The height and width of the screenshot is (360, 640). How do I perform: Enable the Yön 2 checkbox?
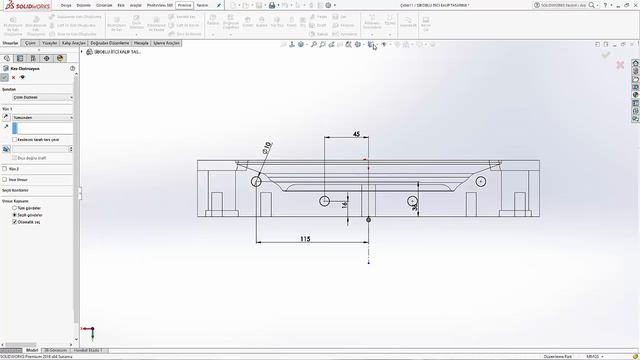coord(4,169)
